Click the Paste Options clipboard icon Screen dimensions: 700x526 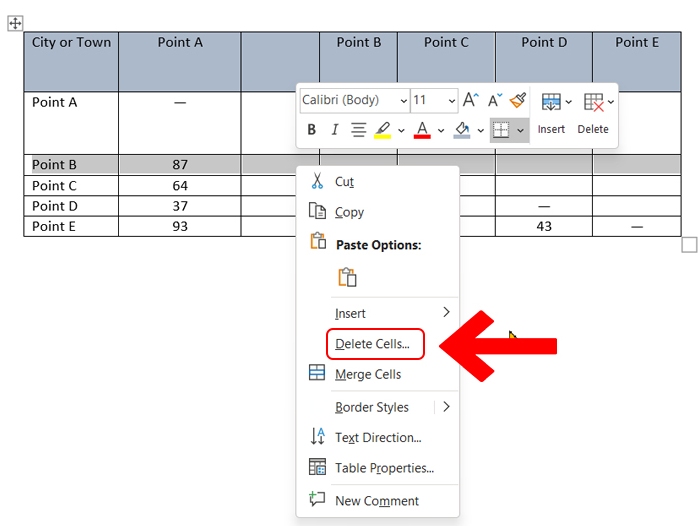[347, 277]
